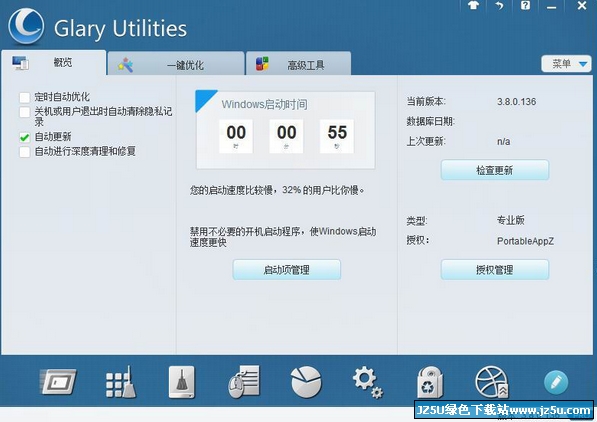Open the help question mark icon
This screenshot has width=597, height=422.
[x=525, y=5]
